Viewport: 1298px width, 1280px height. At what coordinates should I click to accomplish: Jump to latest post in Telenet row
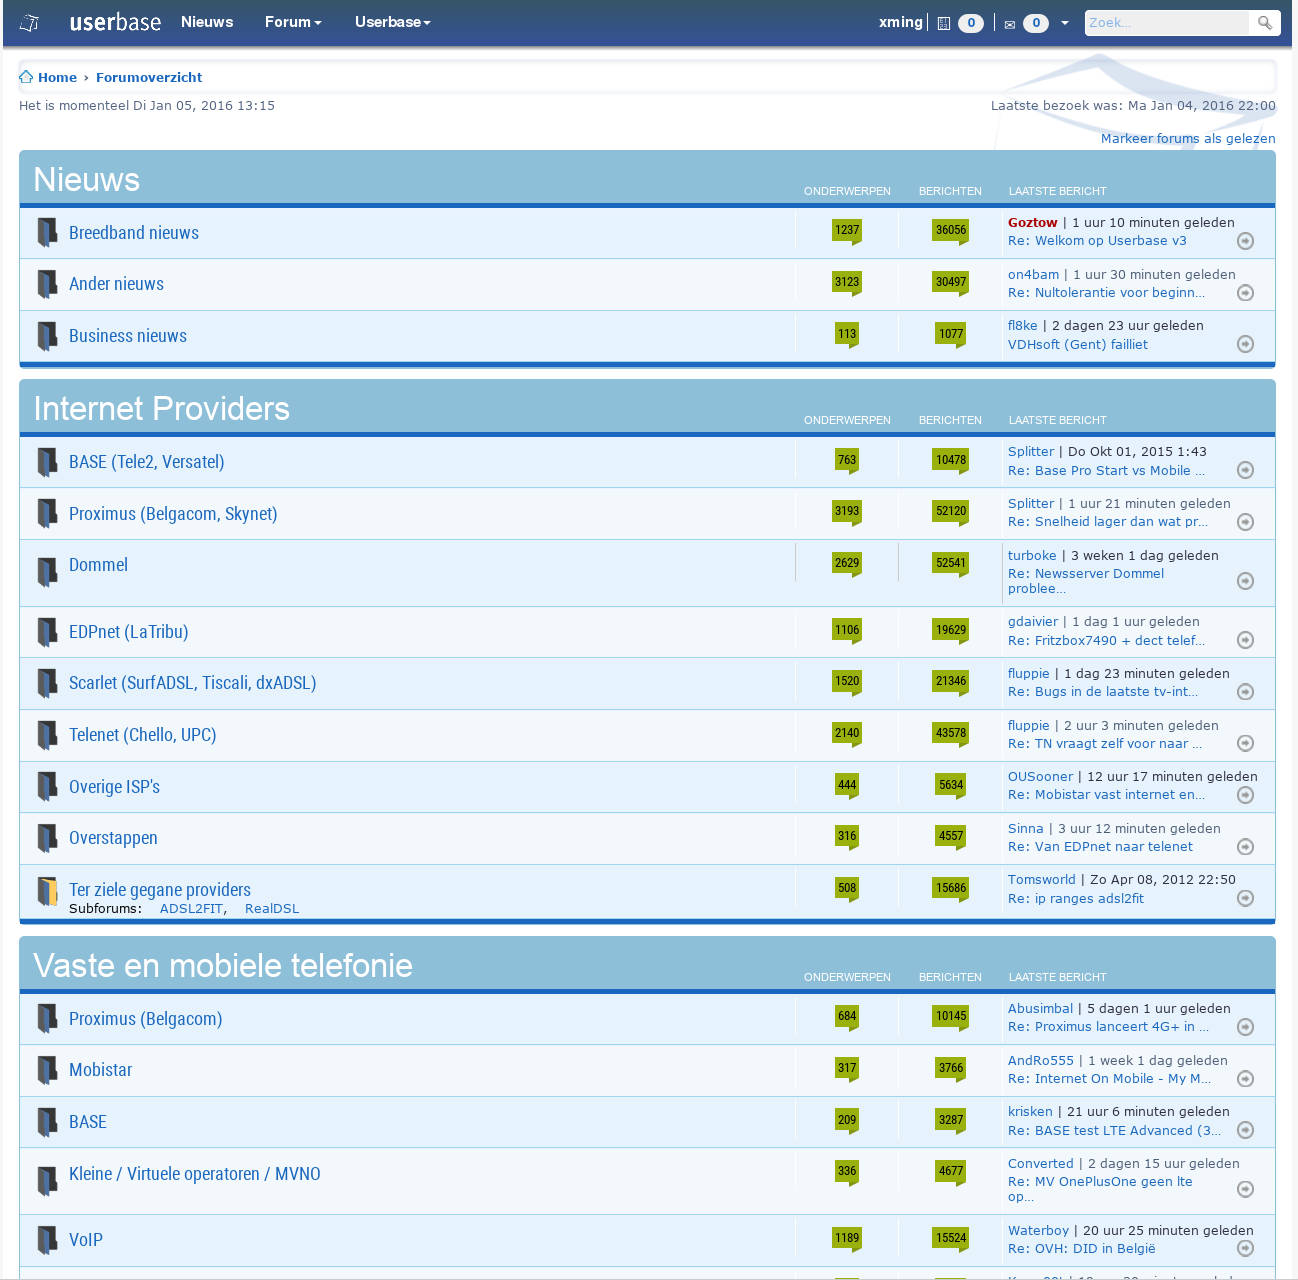1245,743
